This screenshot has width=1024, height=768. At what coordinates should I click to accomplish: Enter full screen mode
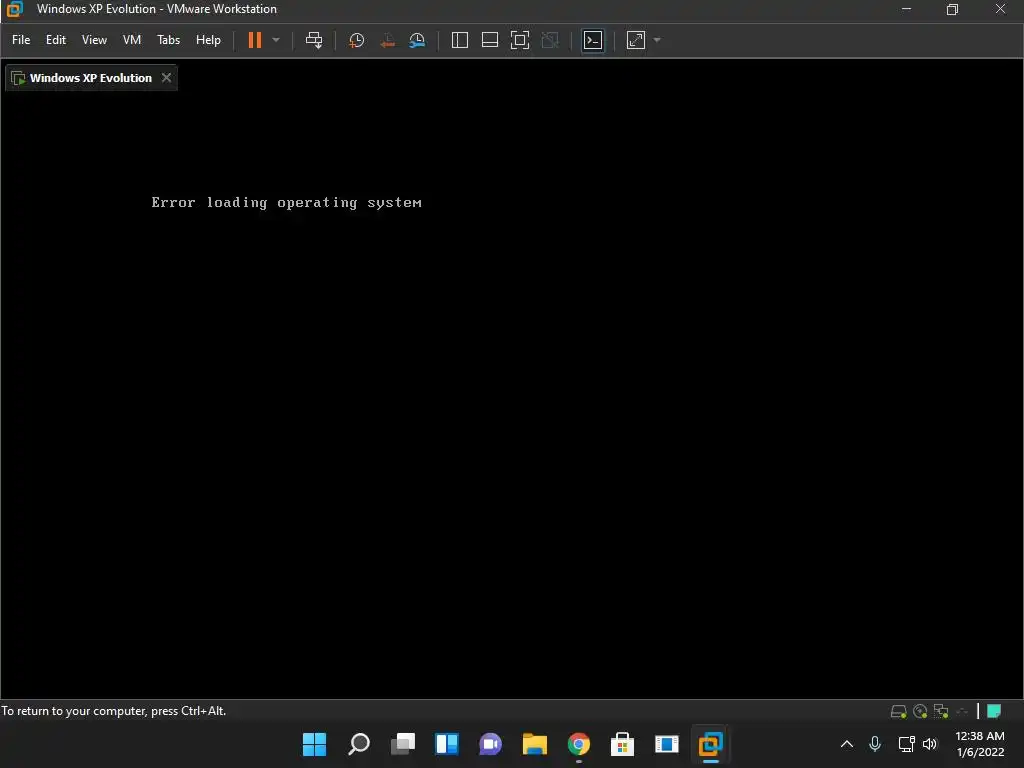520,40
